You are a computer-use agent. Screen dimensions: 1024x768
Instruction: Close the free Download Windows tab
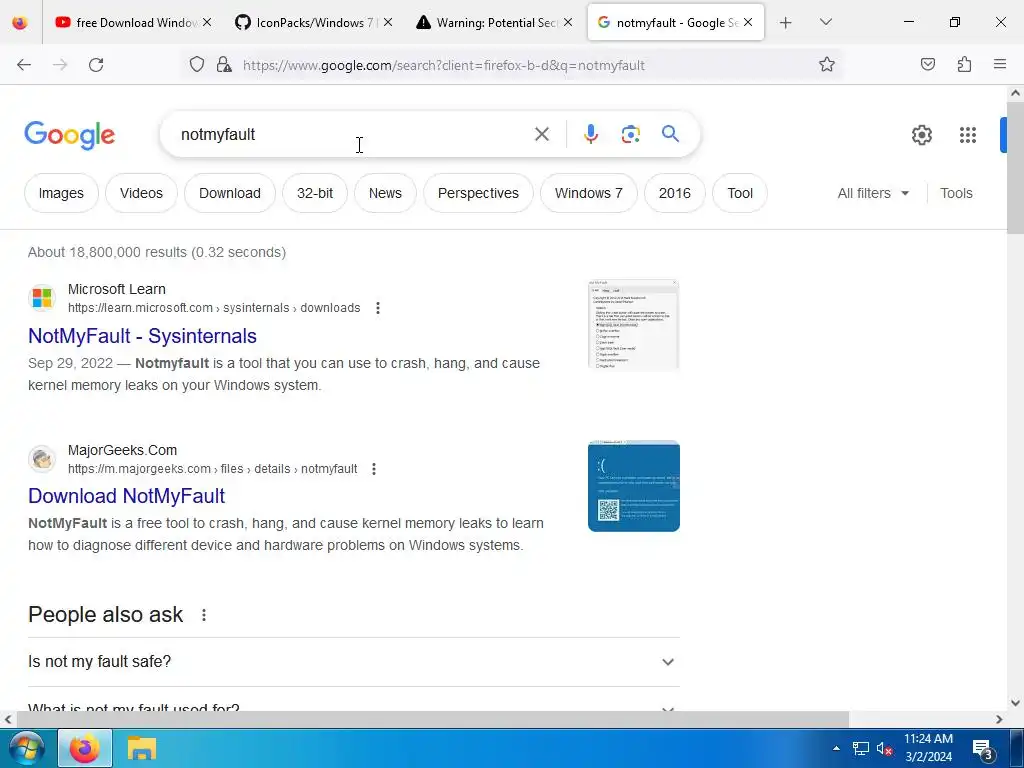pos(207,22)
